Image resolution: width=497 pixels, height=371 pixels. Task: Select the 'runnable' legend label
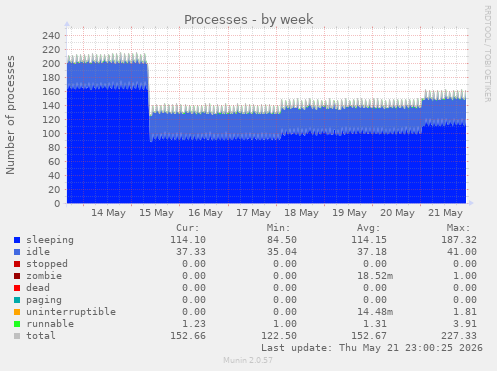pyautogui.click(x=50, y=324)
